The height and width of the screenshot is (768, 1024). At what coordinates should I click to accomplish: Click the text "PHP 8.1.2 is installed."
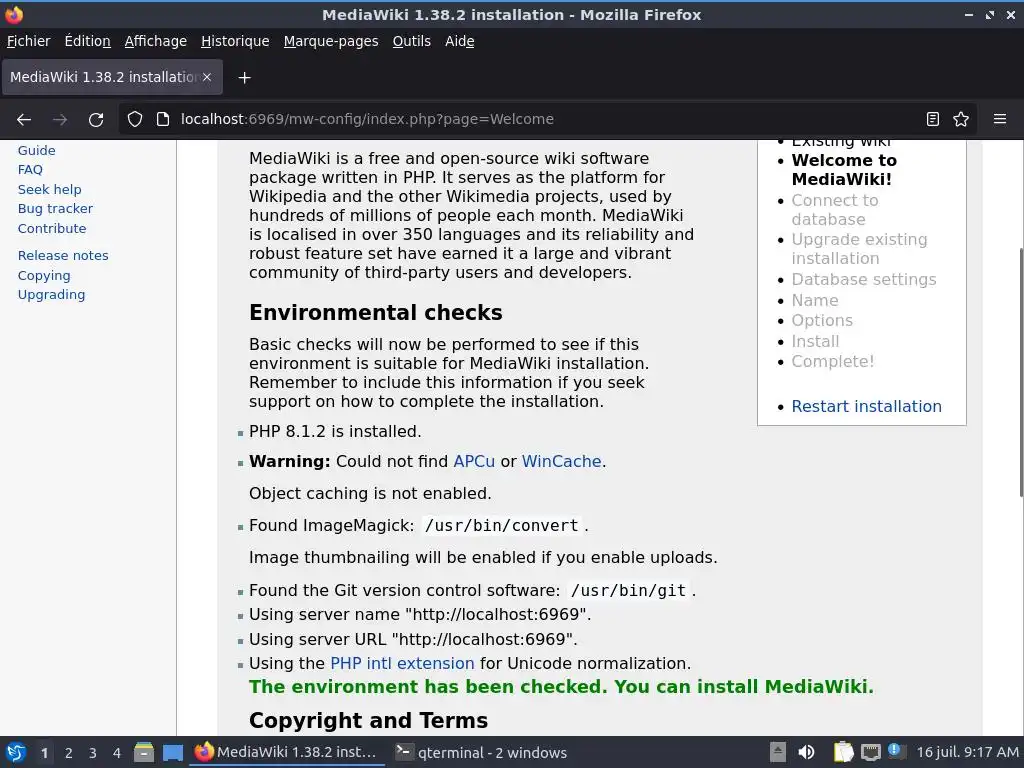pos(335,432)
